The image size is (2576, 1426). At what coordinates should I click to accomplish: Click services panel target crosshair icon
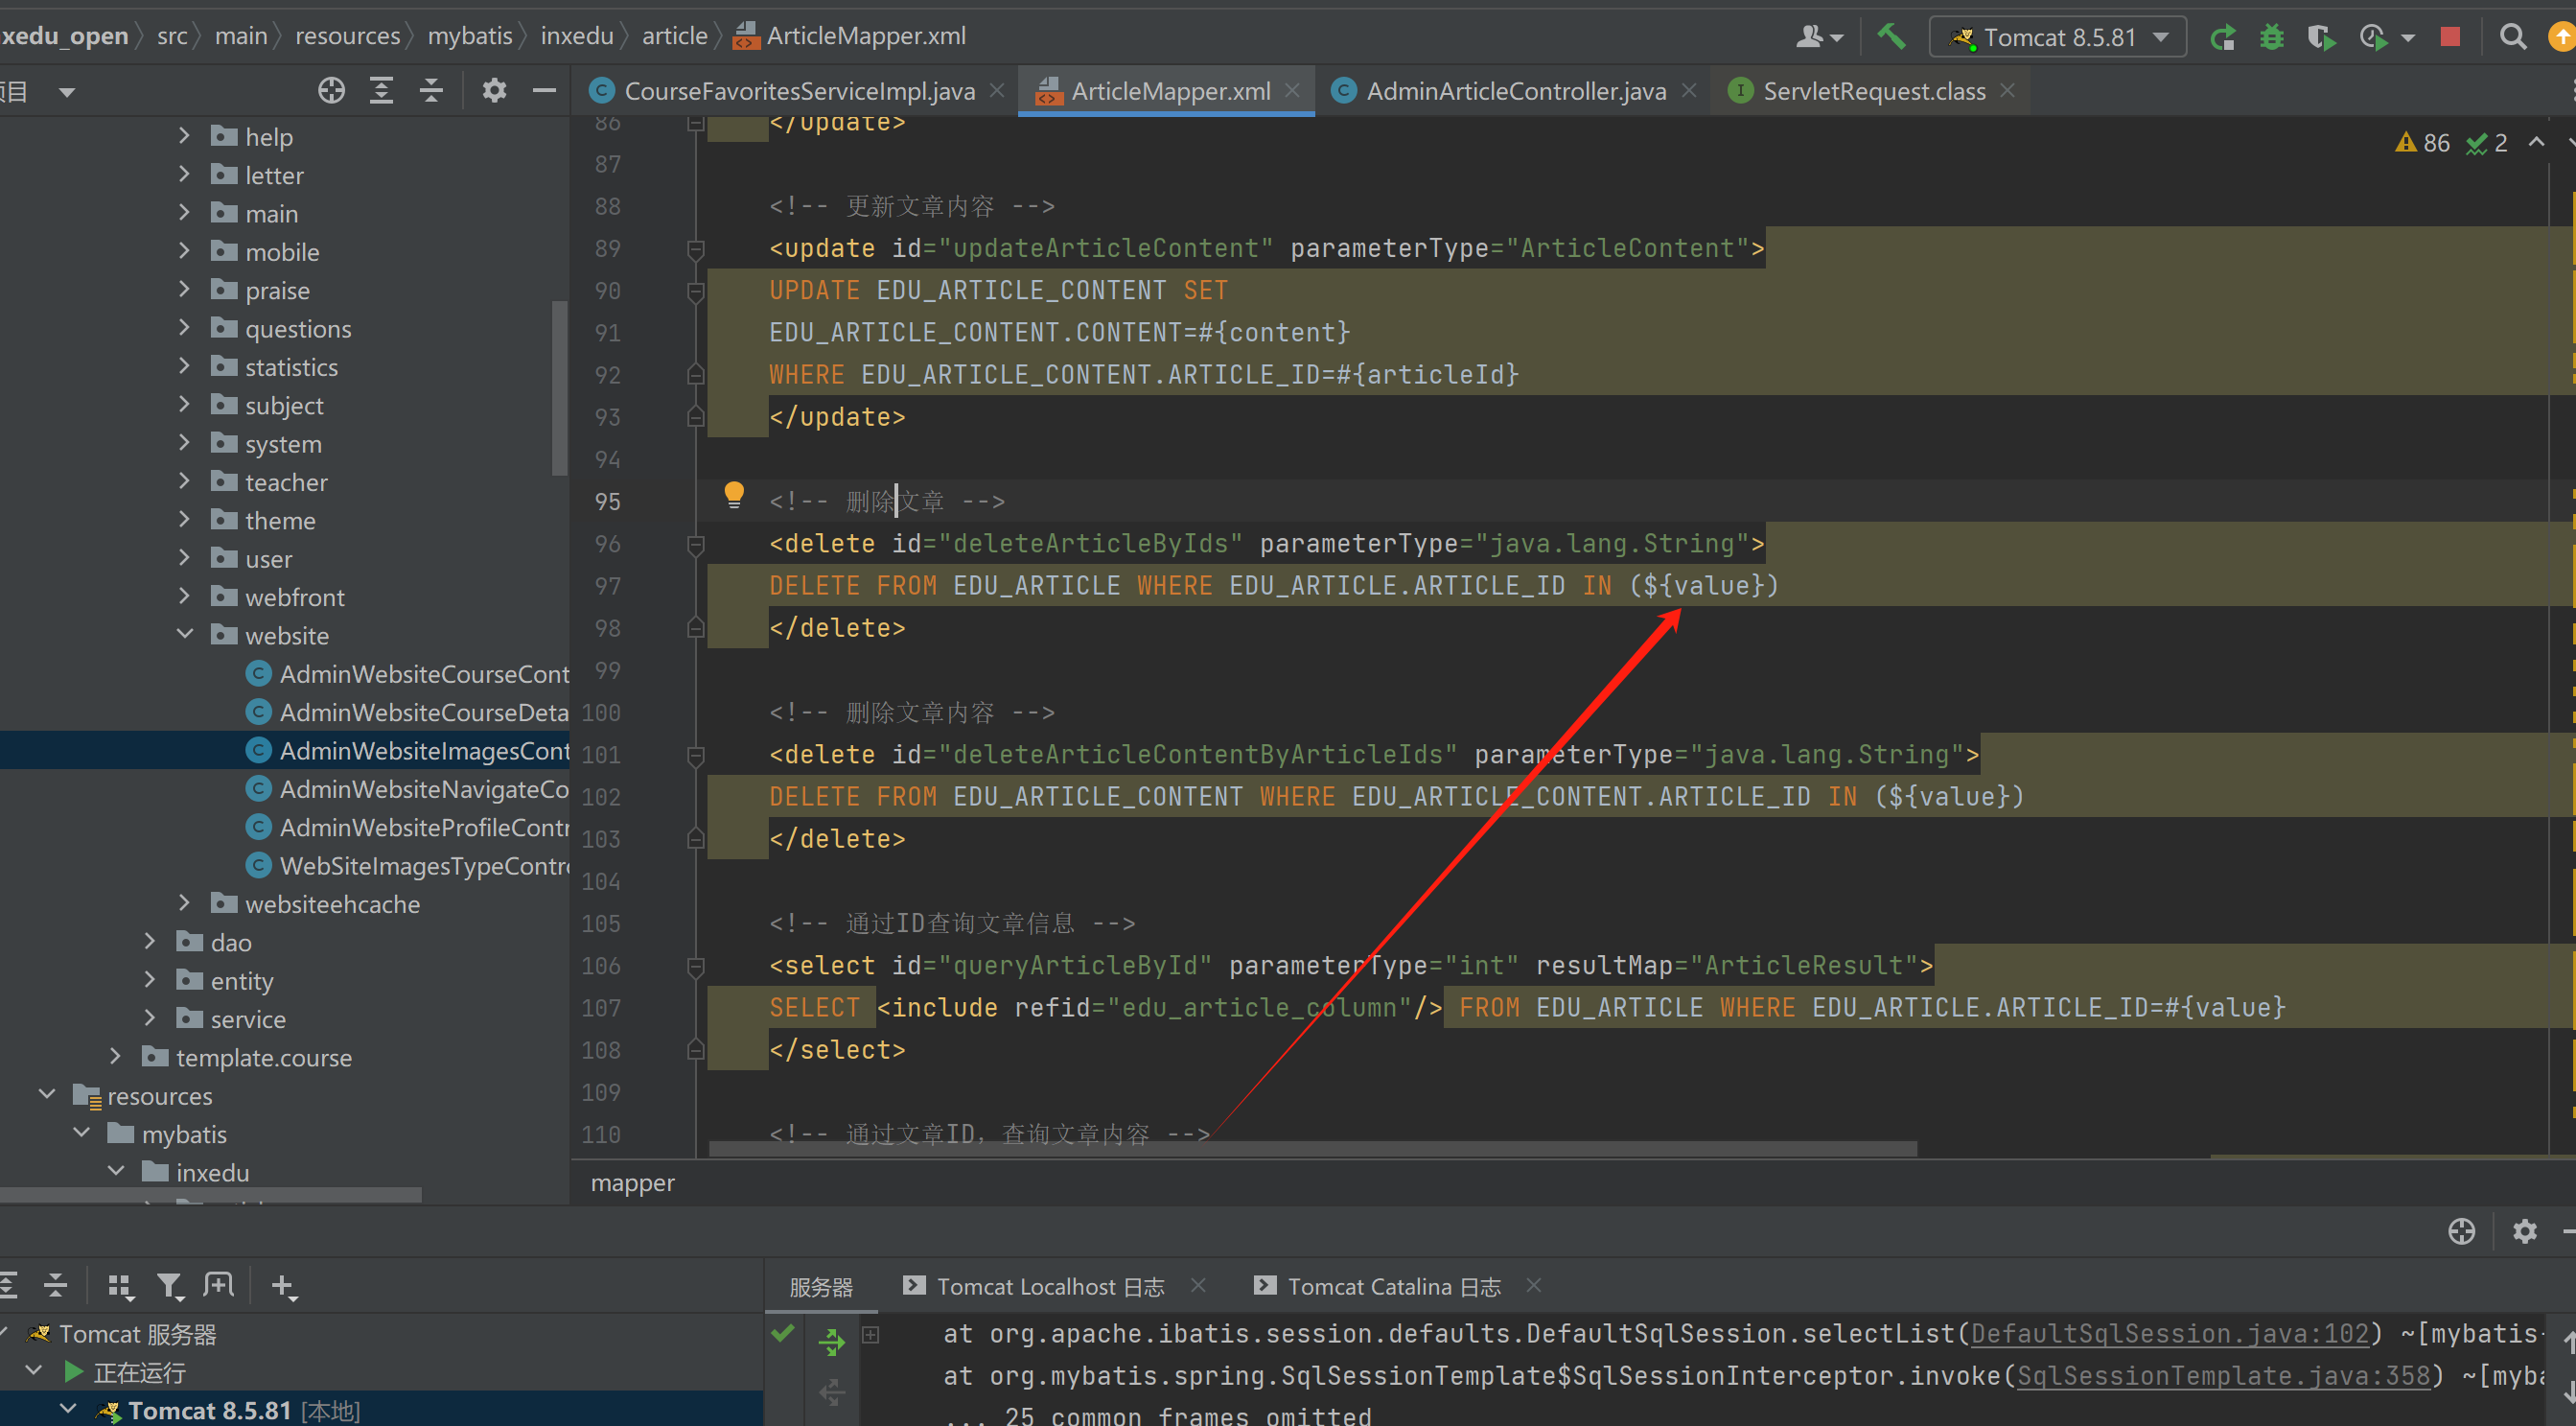tap(2462, 1230)
